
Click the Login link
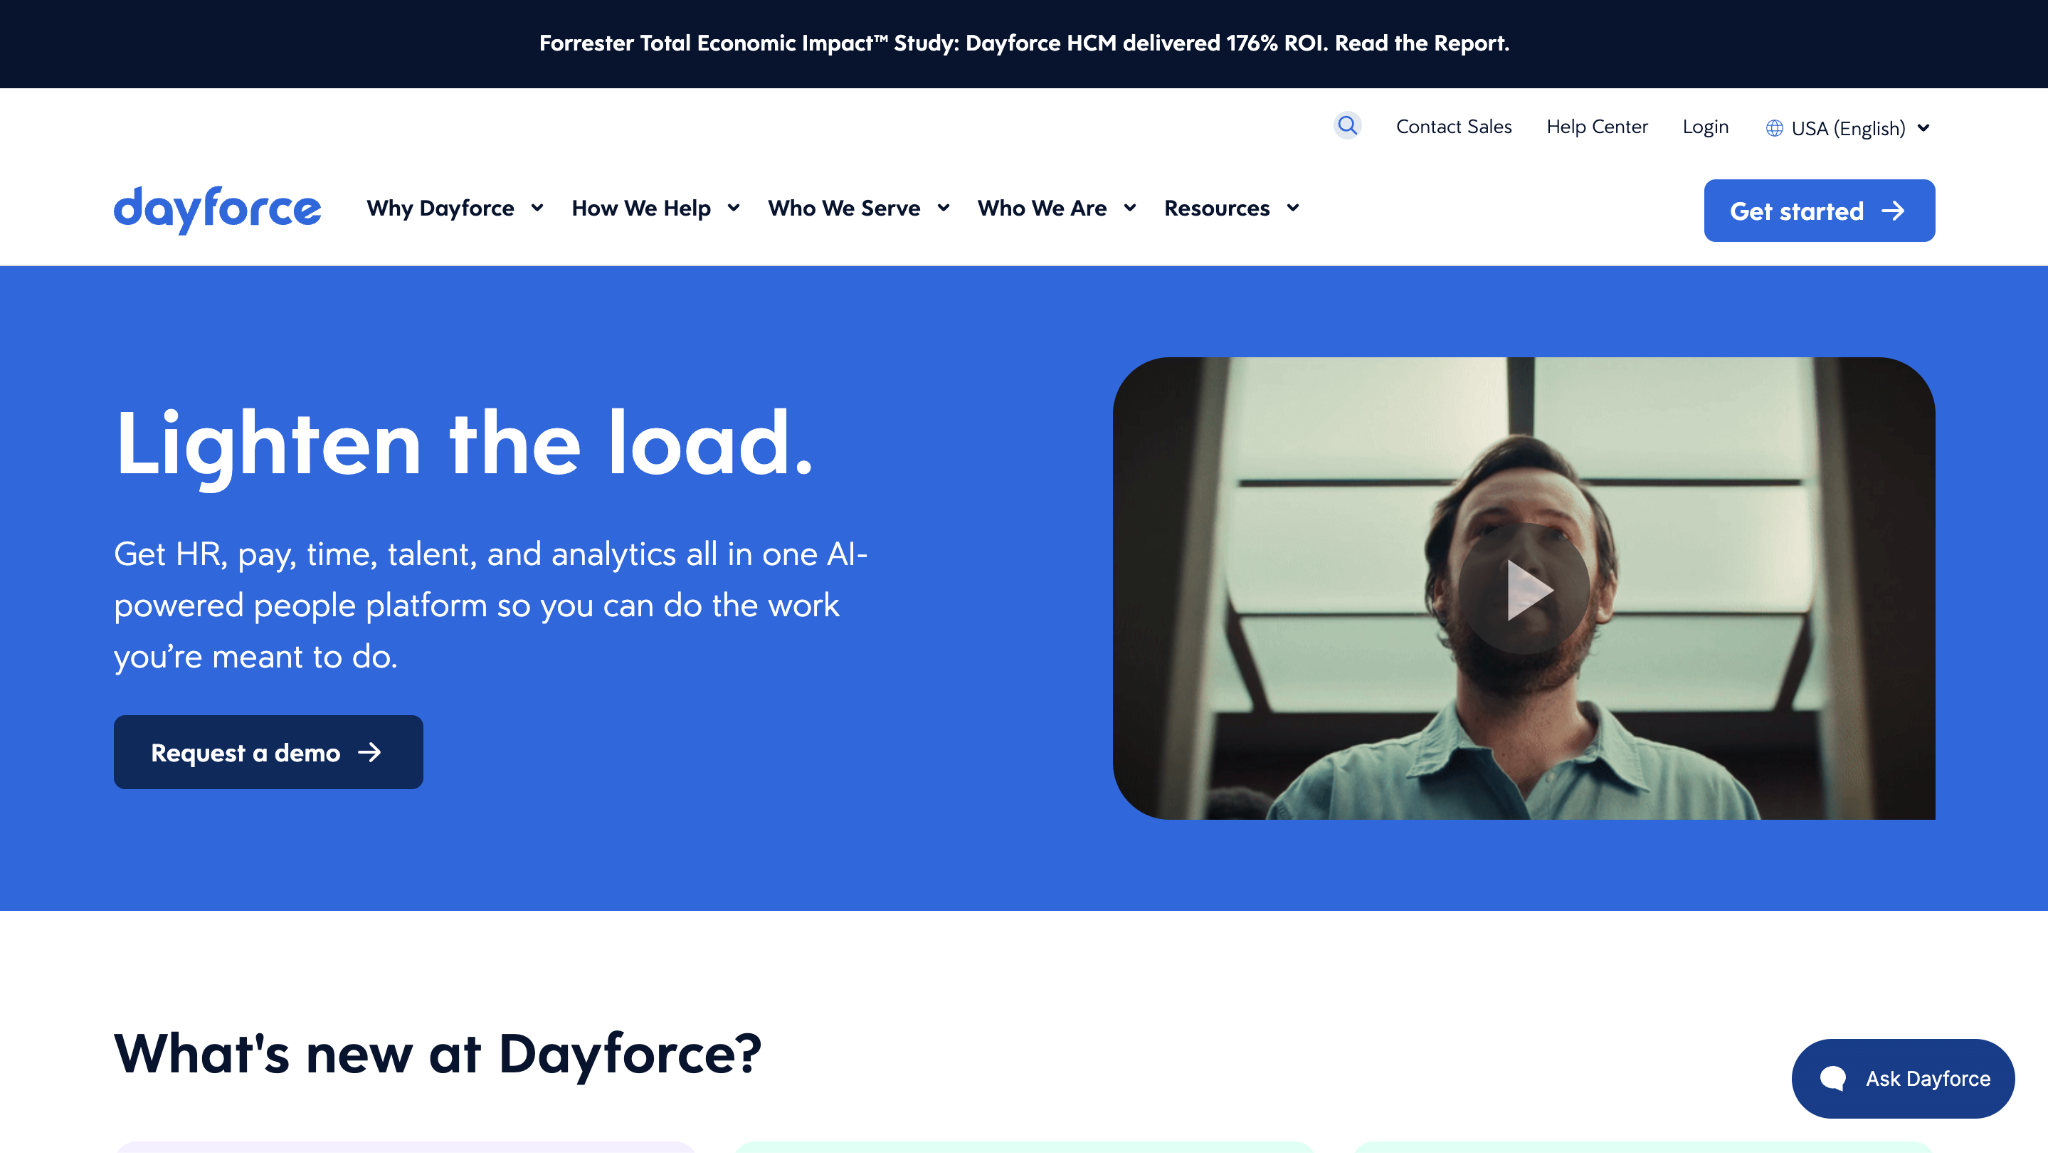click(x=1705, y=126)
